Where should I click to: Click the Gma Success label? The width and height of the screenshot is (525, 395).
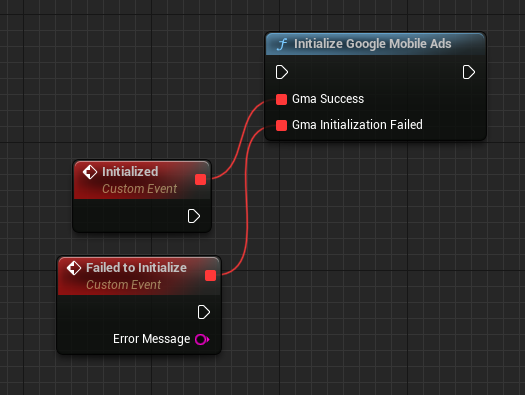coord(328,99)
